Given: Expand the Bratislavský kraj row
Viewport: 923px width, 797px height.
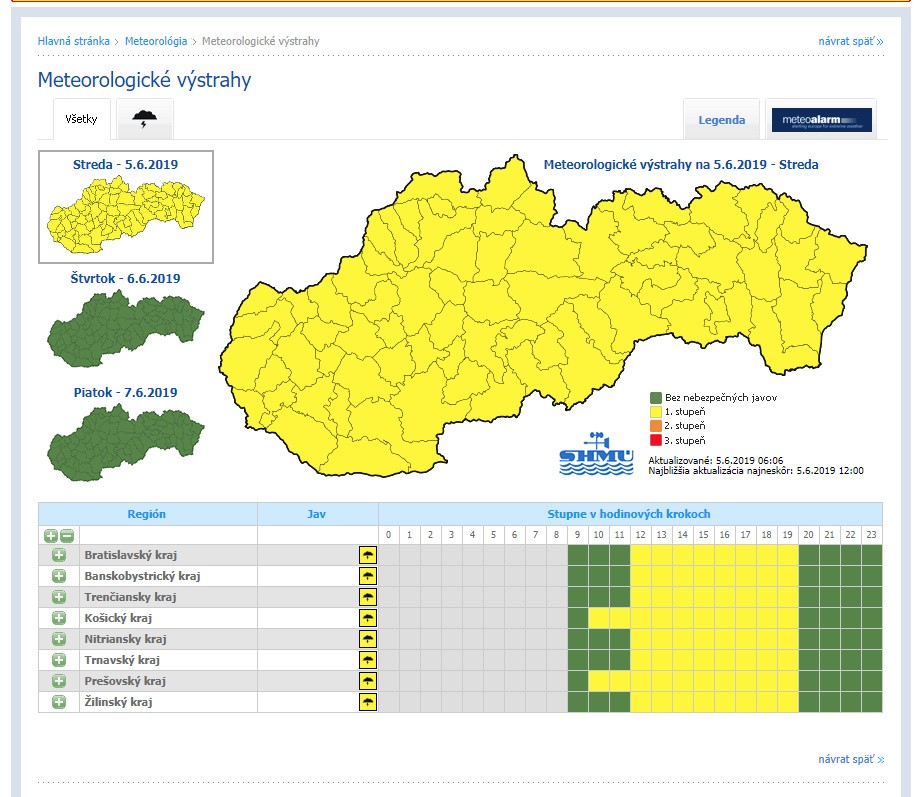Looking at the screenshot, I should pos(59,555).
